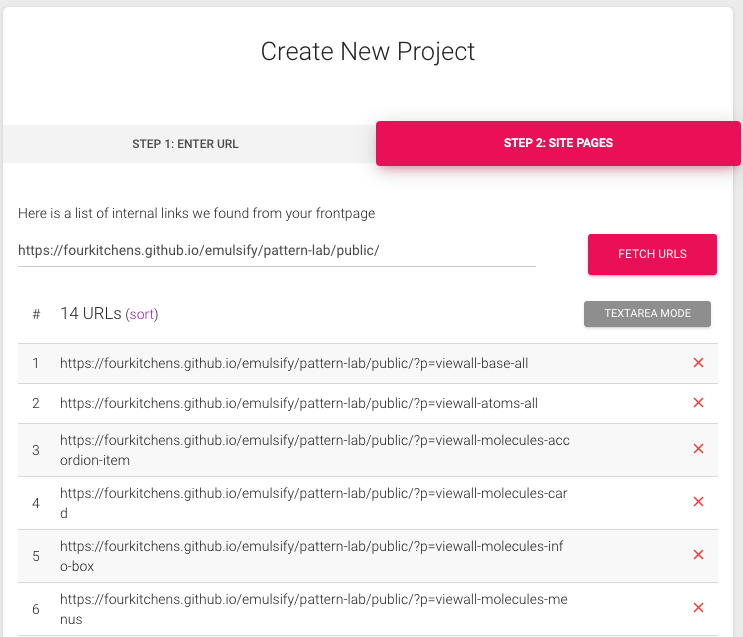
Task: Select the viewall-base-all URL text in row 1
Action: (294, 364)
